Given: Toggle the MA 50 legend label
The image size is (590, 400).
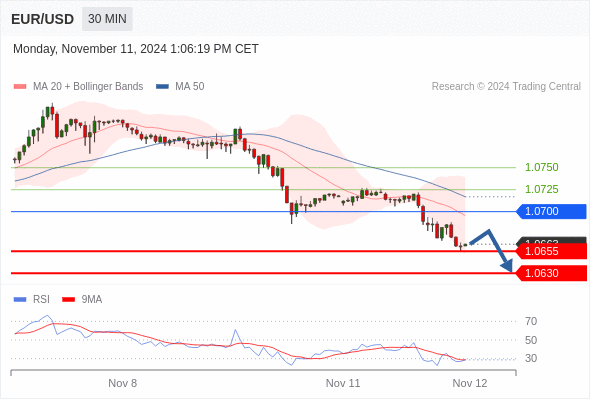Looking at the screenshot, I should [190, 87].
